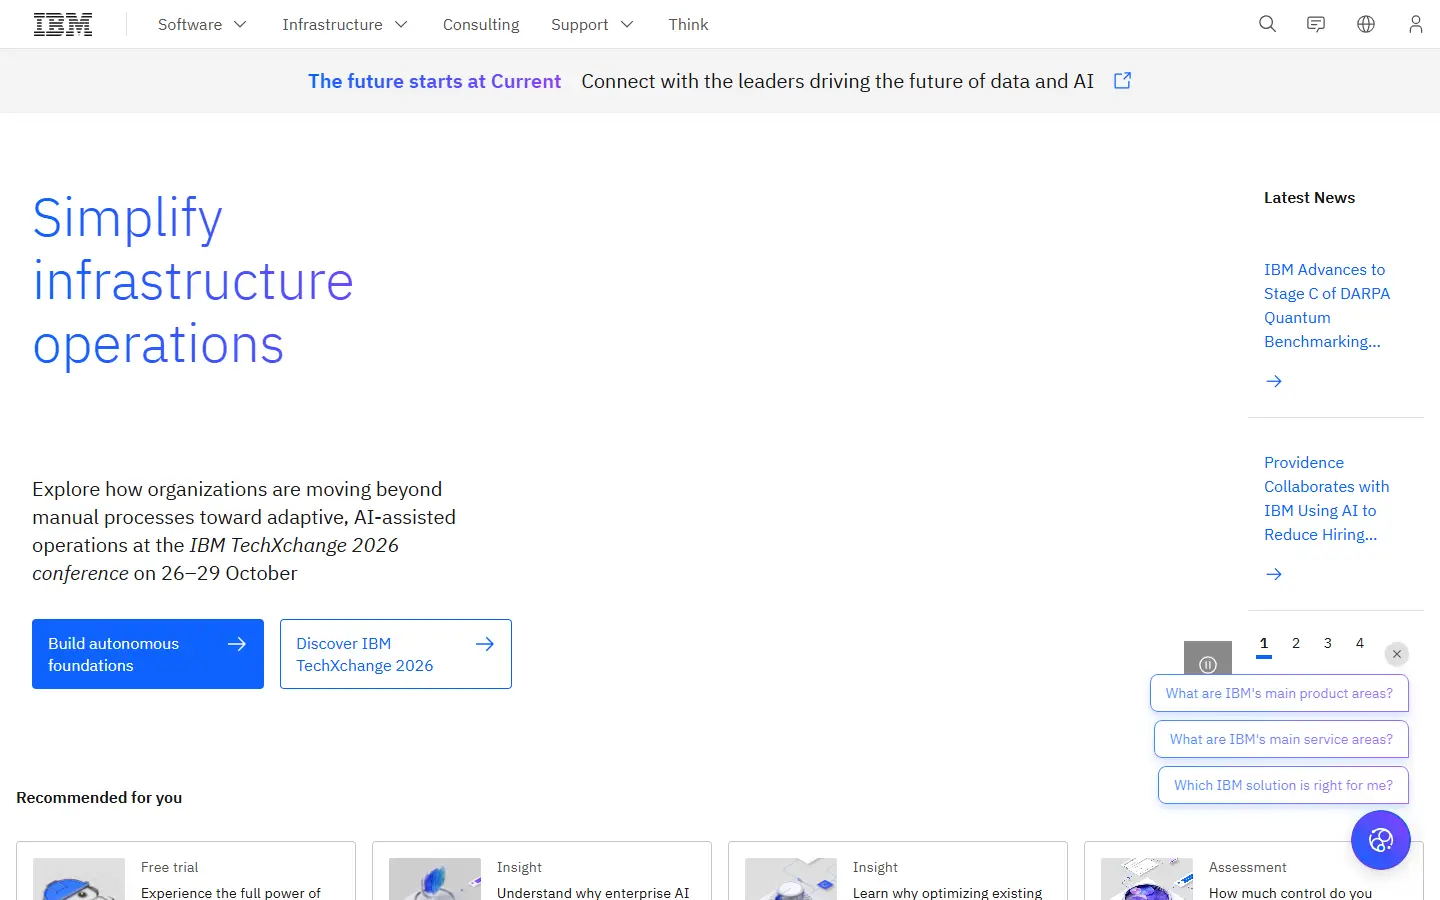
Task: Expand the Software menu
Action: (x=202, y=24)
